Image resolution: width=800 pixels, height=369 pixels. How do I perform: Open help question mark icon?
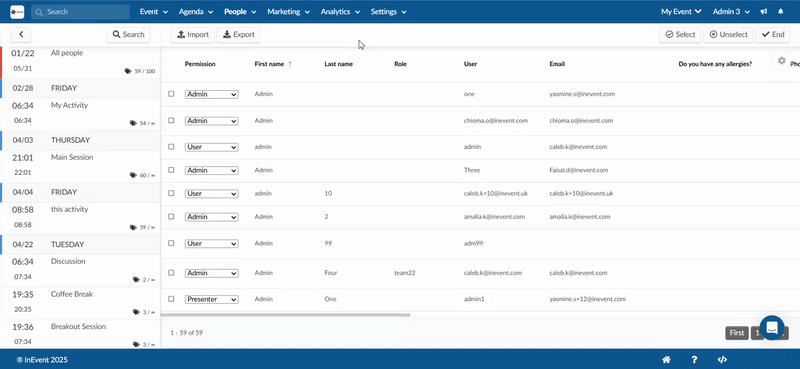[694, 359]
